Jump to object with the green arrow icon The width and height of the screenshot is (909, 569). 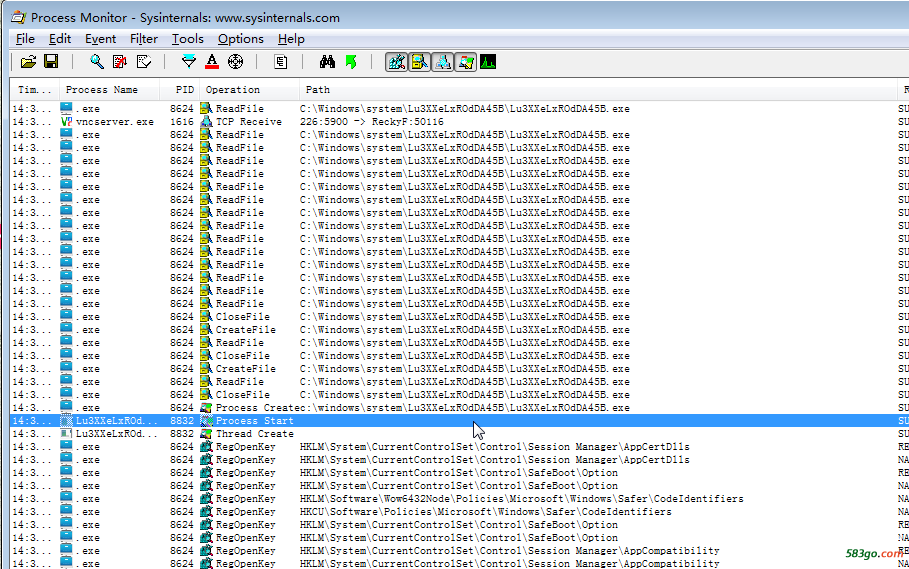click(351, 61)
